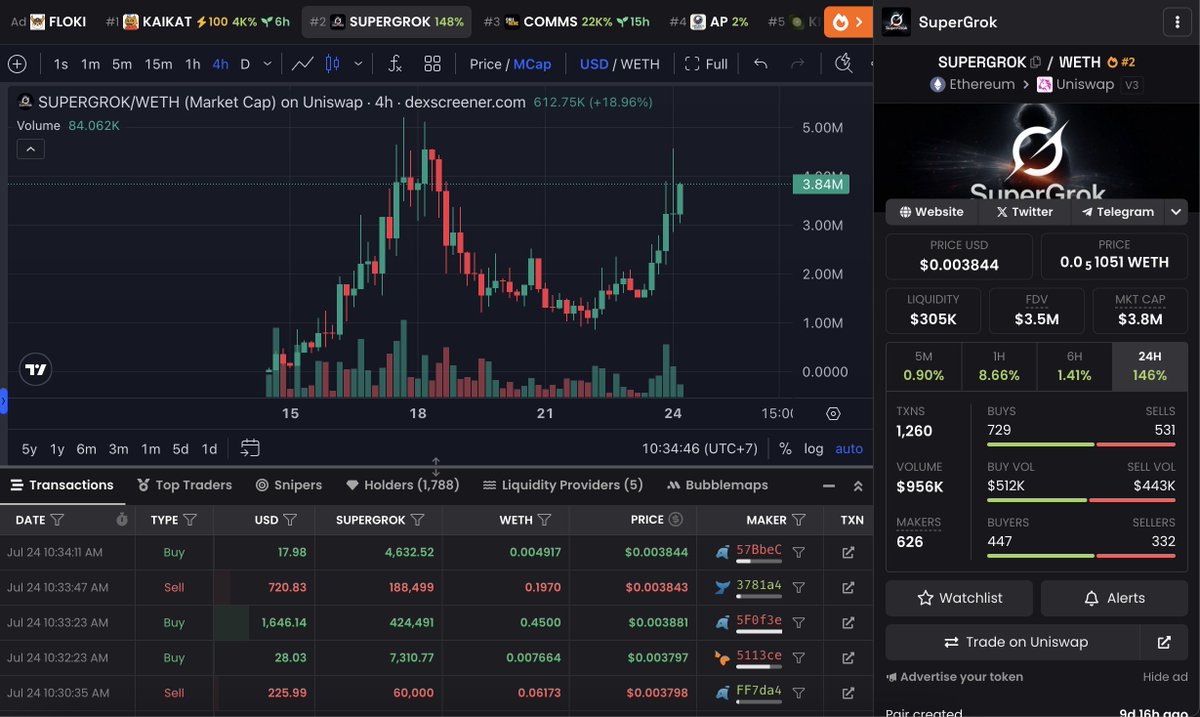Click the WETH column filter icon
1200x717 pixels.
pos(545,520)
